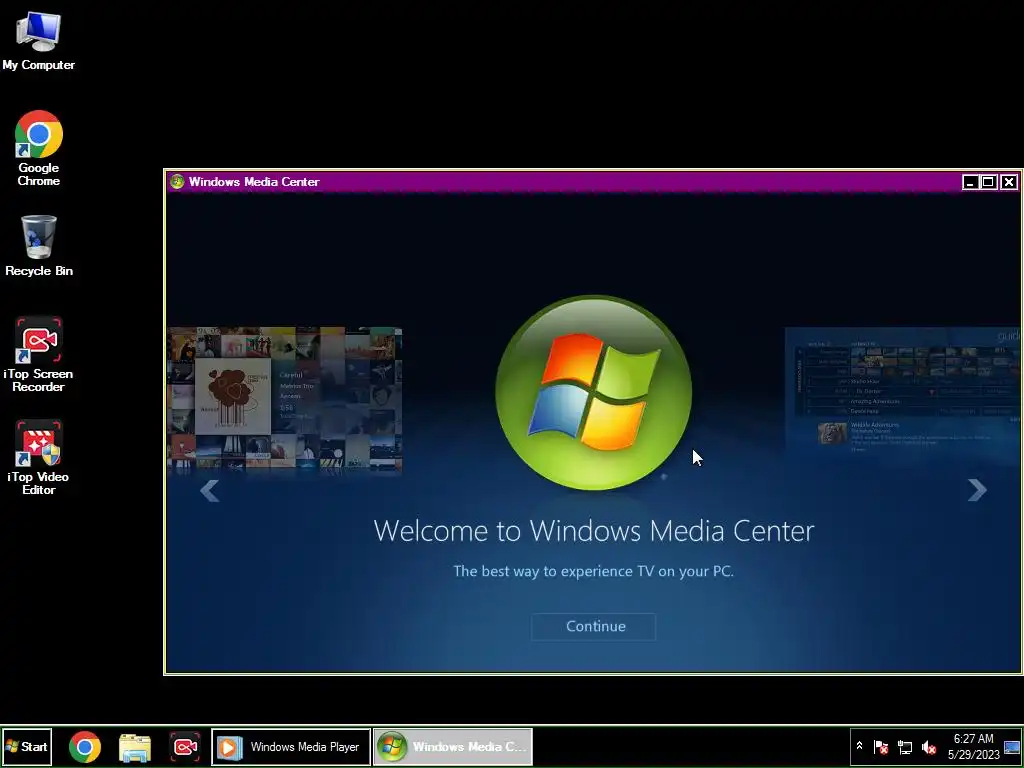
Task: Open Action Center flag tray icon
Action: [880, 746]
